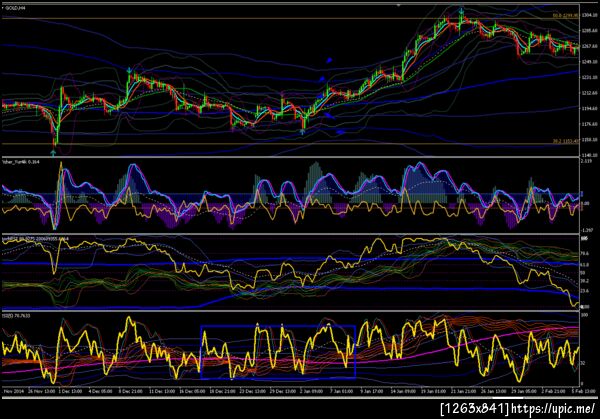The height and width of the screenshot is (419, 600).
Task: Click time axis label 9 Jan 17:00
Action: pos(372,391)
